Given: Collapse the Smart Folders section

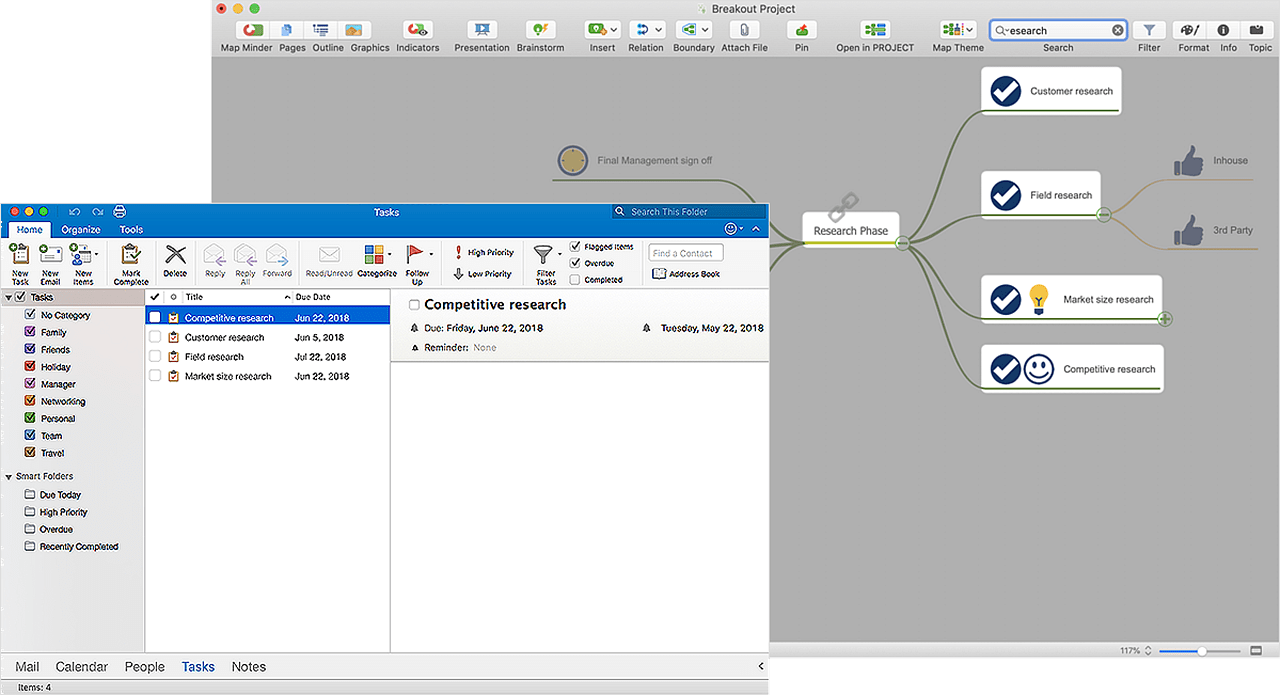Looking at the screenshot, I should (x=9, y=476).
